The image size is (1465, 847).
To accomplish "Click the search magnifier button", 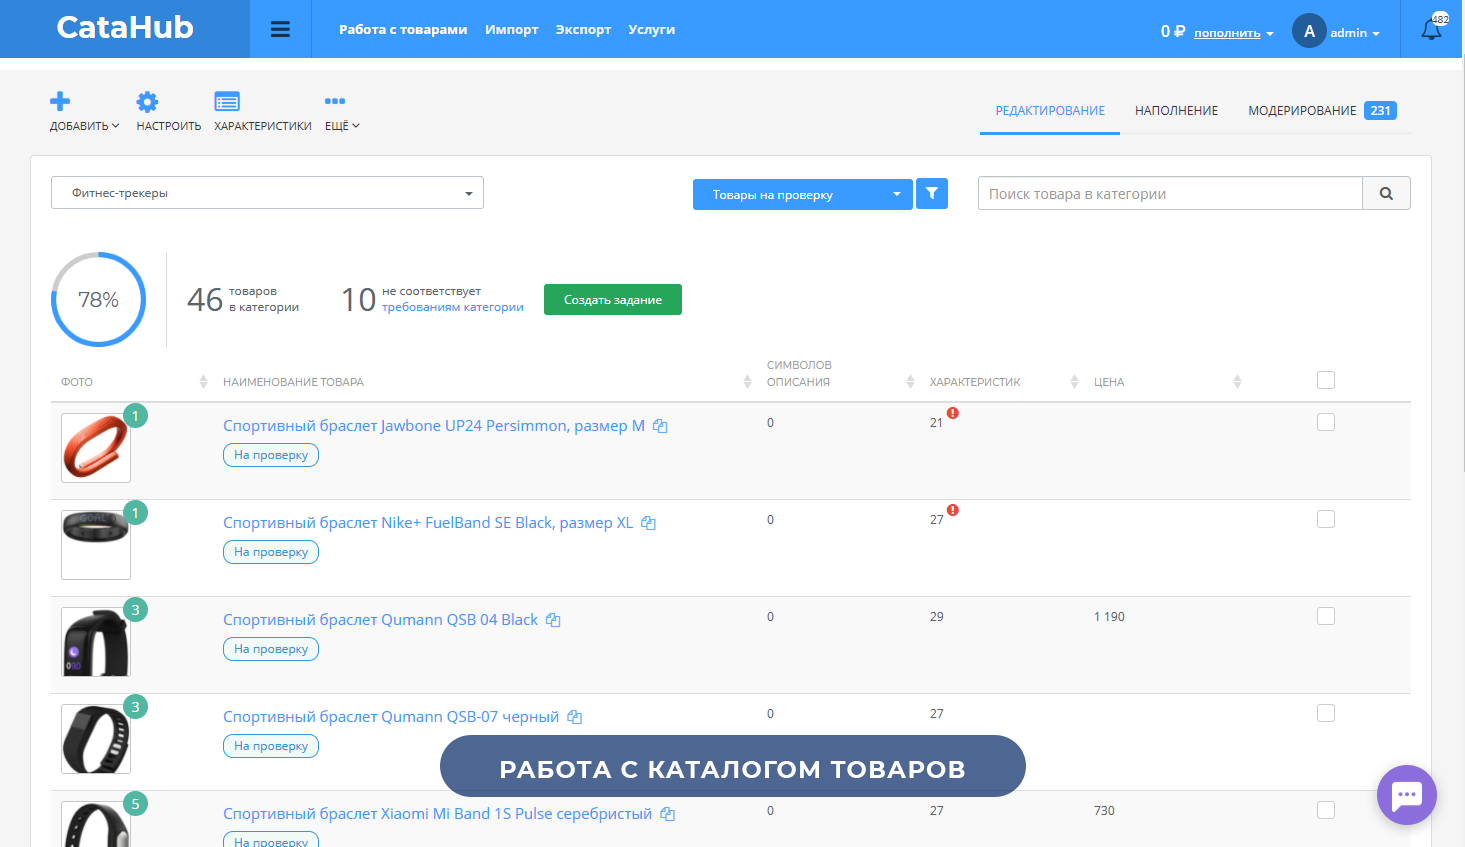I will pyautogui.click(x=1386, y=194).
